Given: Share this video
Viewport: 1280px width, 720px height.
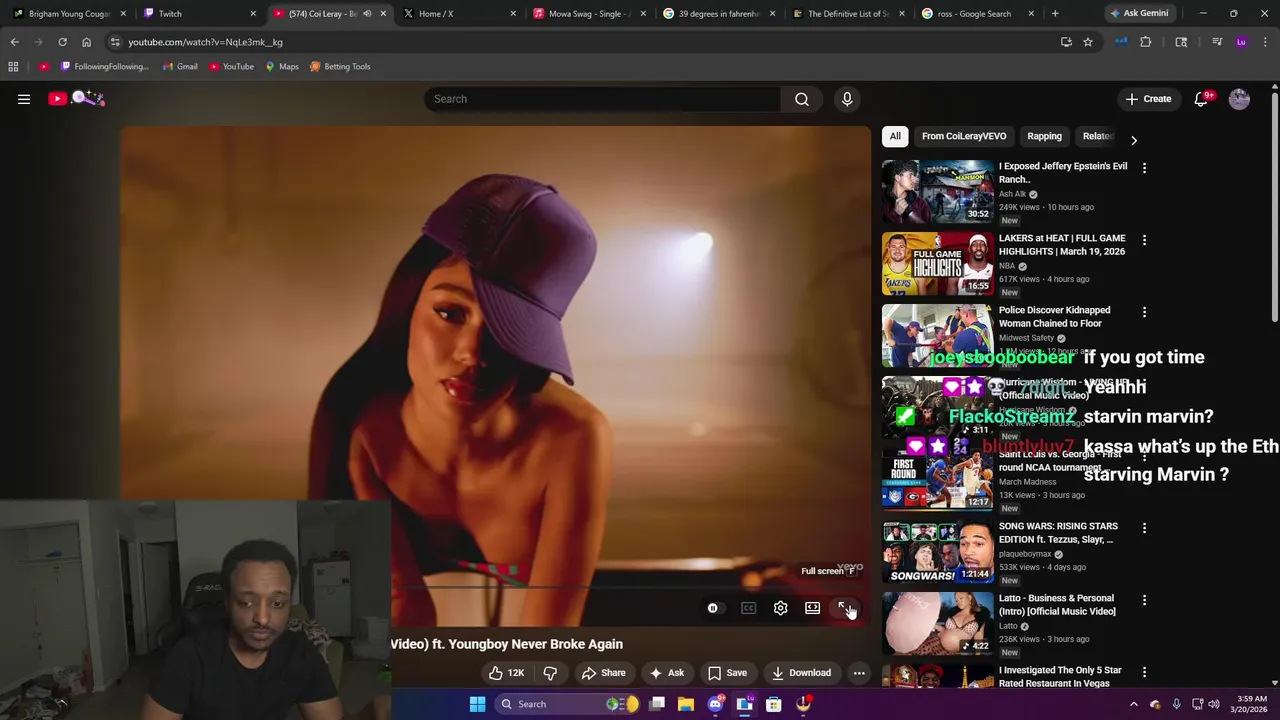Looking at the screenshot, I should (x=603, y=673).
